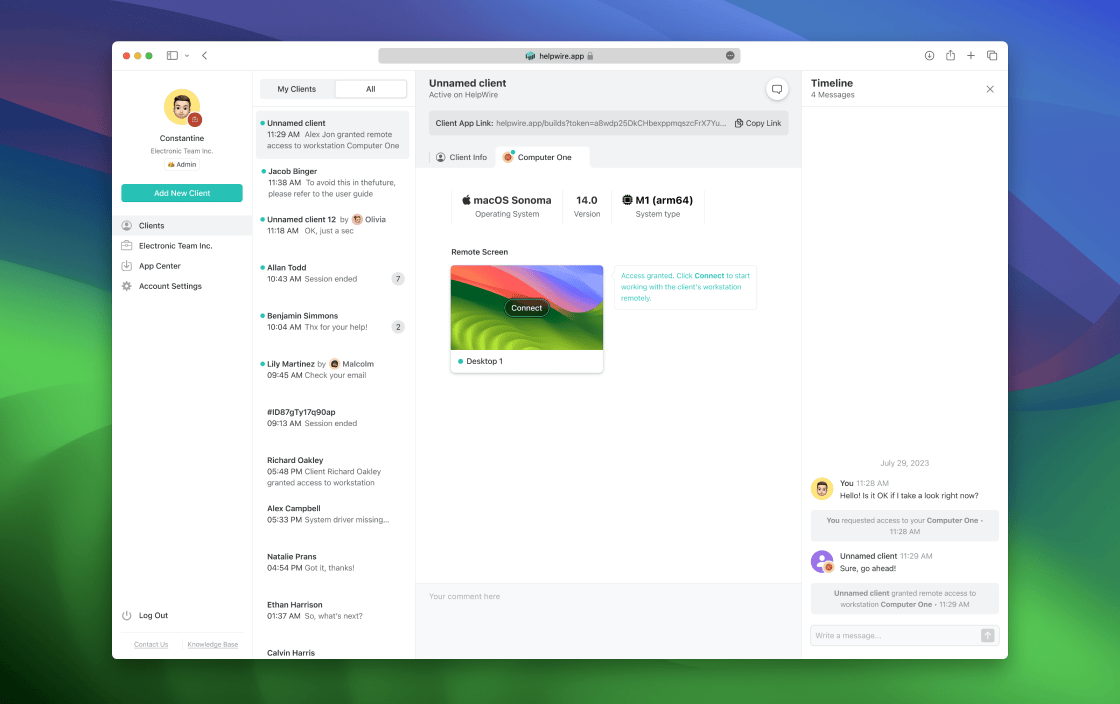Open Knowledge Base link
This screenshot has width=1120, height=704.
(213, 645)
